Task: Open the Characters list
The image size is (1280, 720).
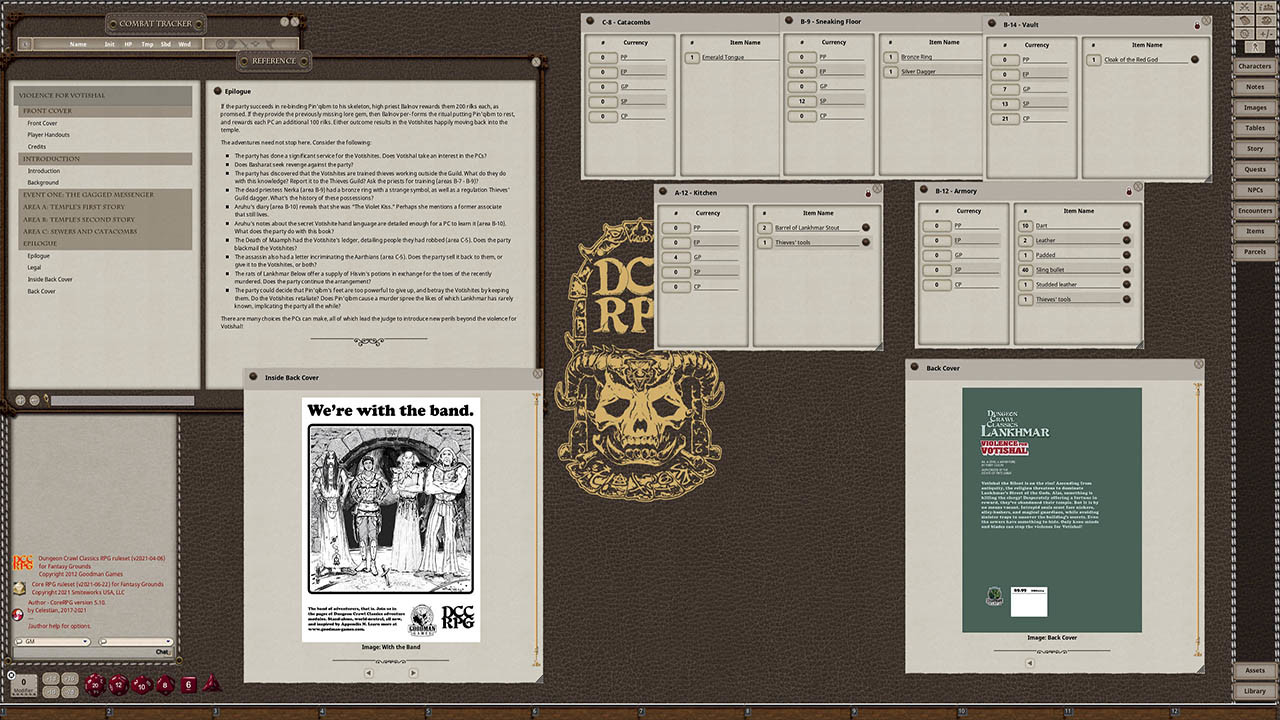Action: point(1255,65)
